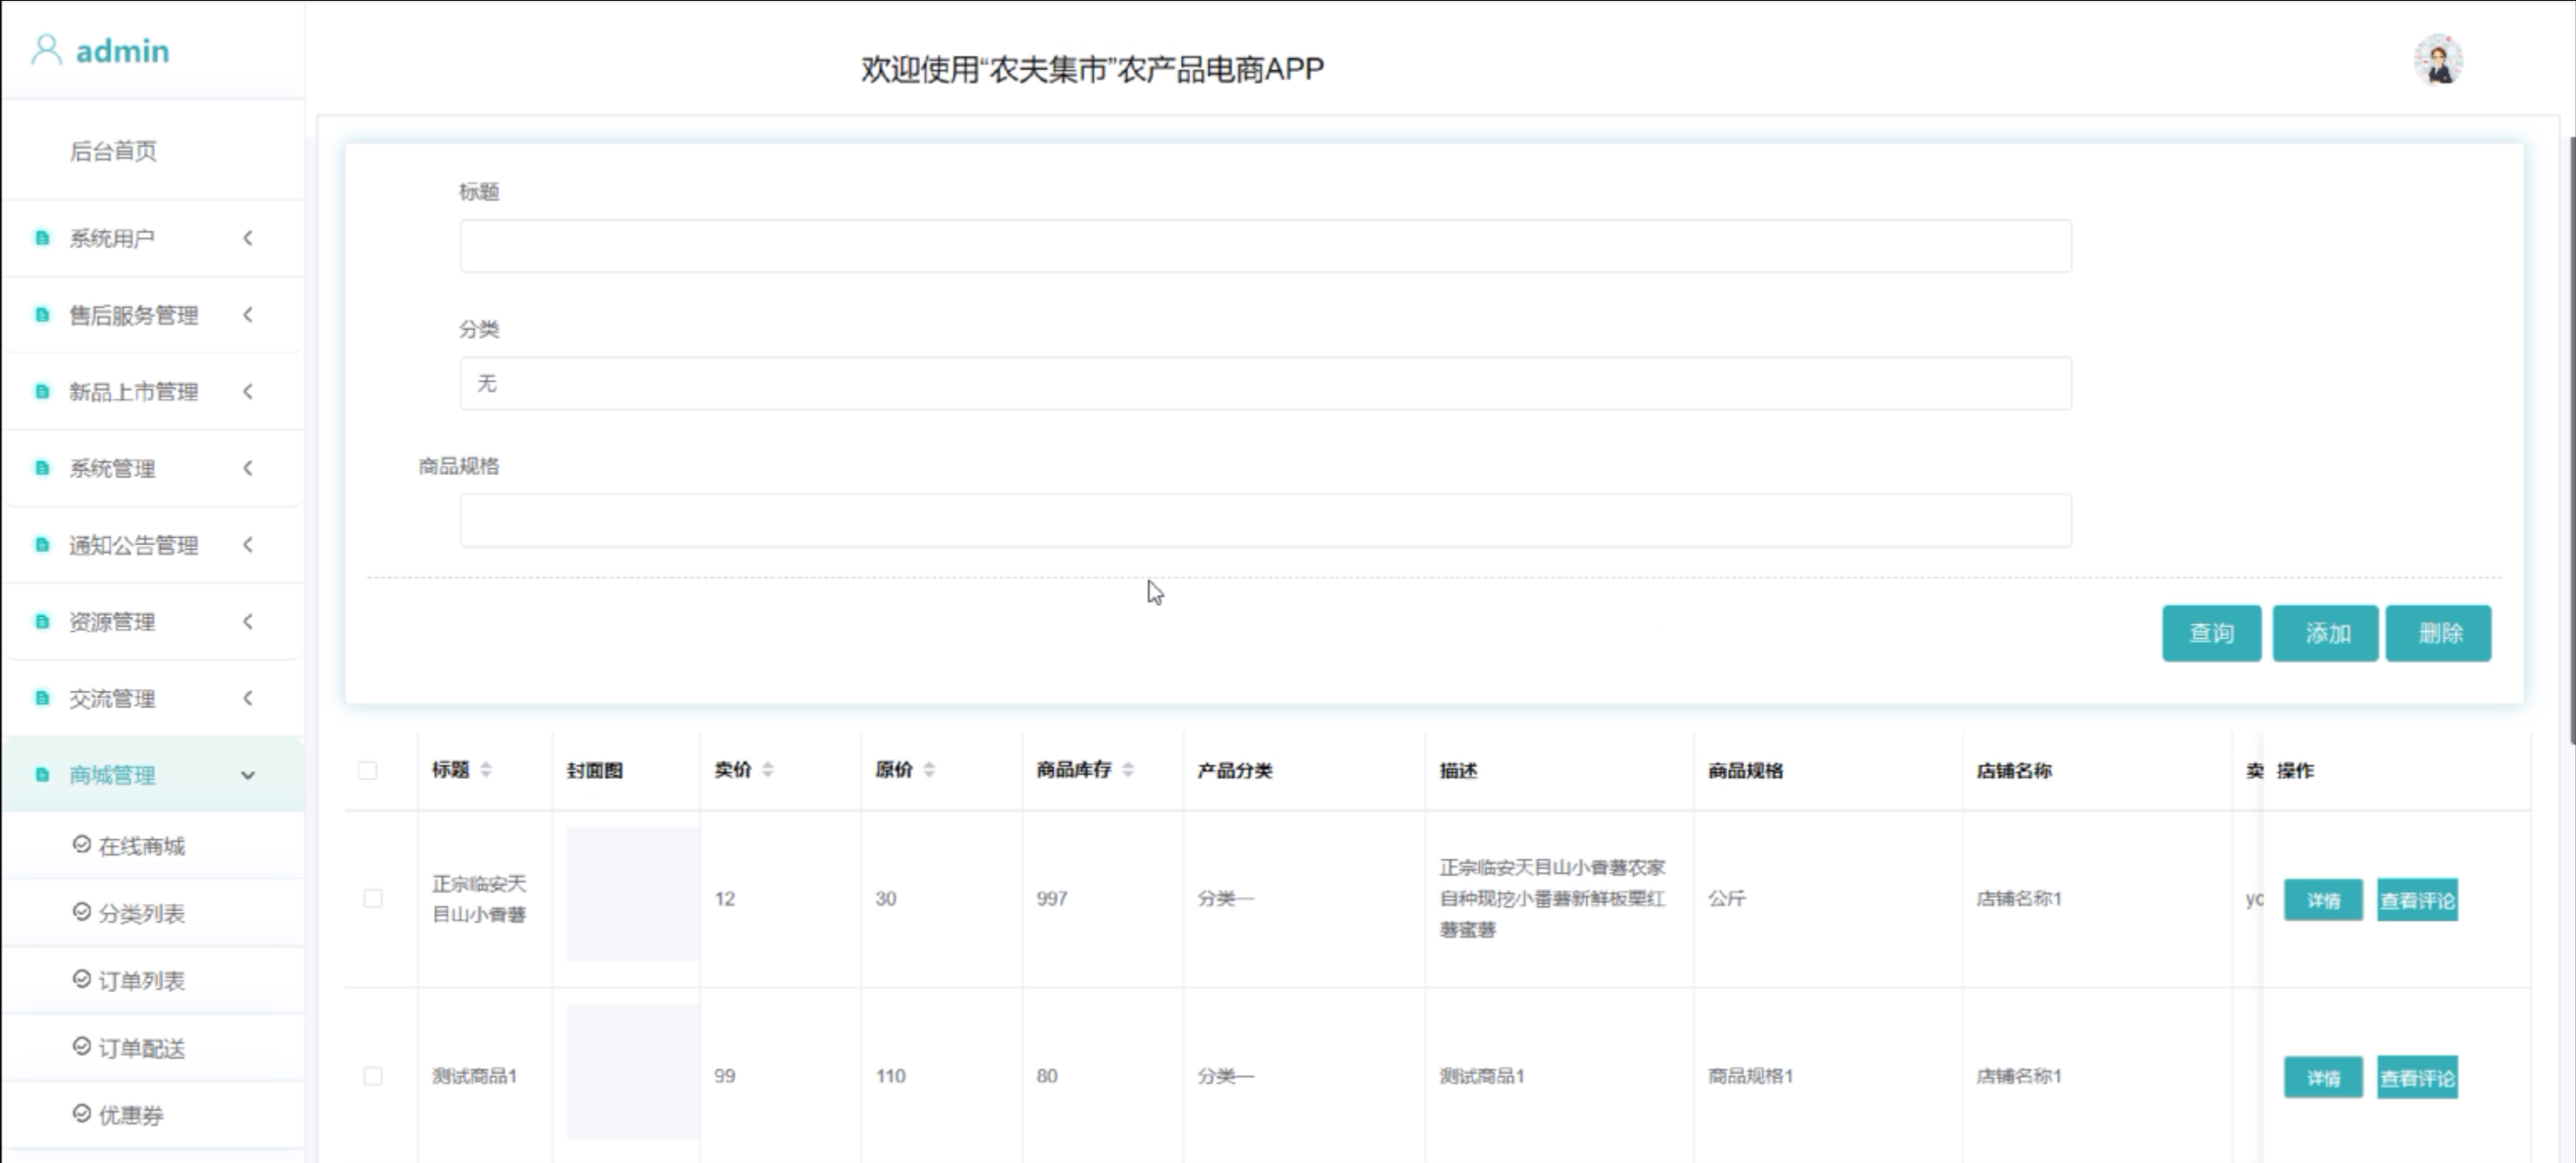This screenshot has height=1163, width=2576.
Task: Click the 系统用户 menu document icon
Action: (x=42, y=238)
